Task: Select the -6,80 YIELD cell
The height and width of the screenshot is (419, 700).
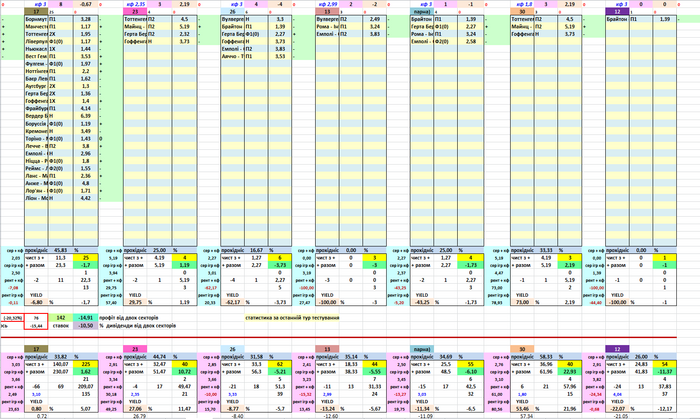Action: point(36,302)
